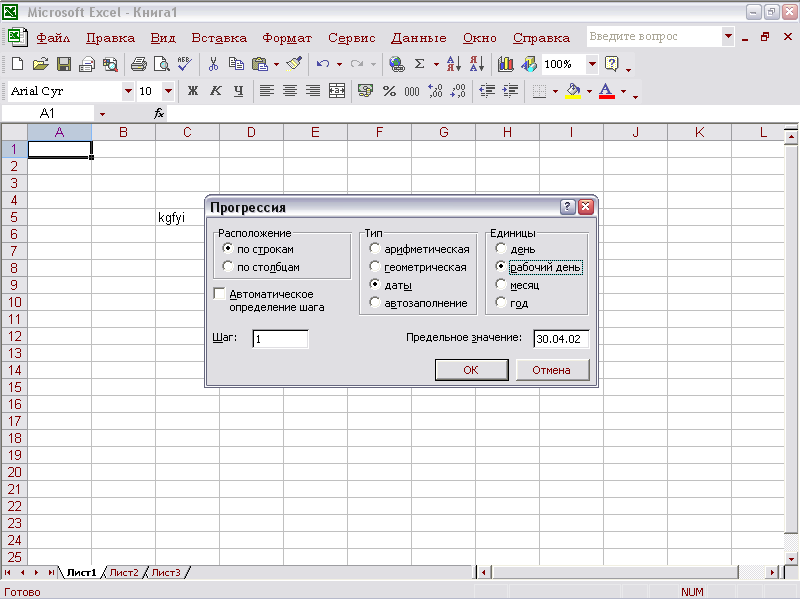Undo the last action
The height and width of the screenshot is (600, 800).
[x=322, y=64]
